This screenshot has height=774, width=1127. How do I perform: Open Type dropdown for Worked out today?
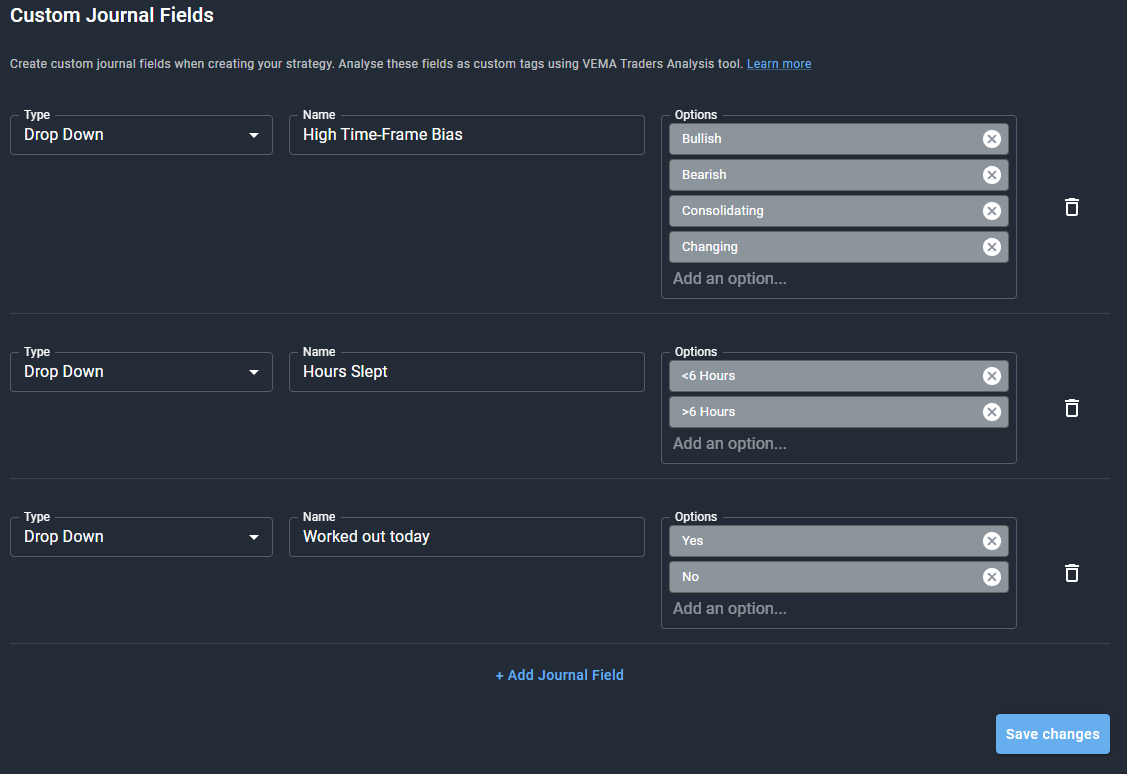(142, 537)
